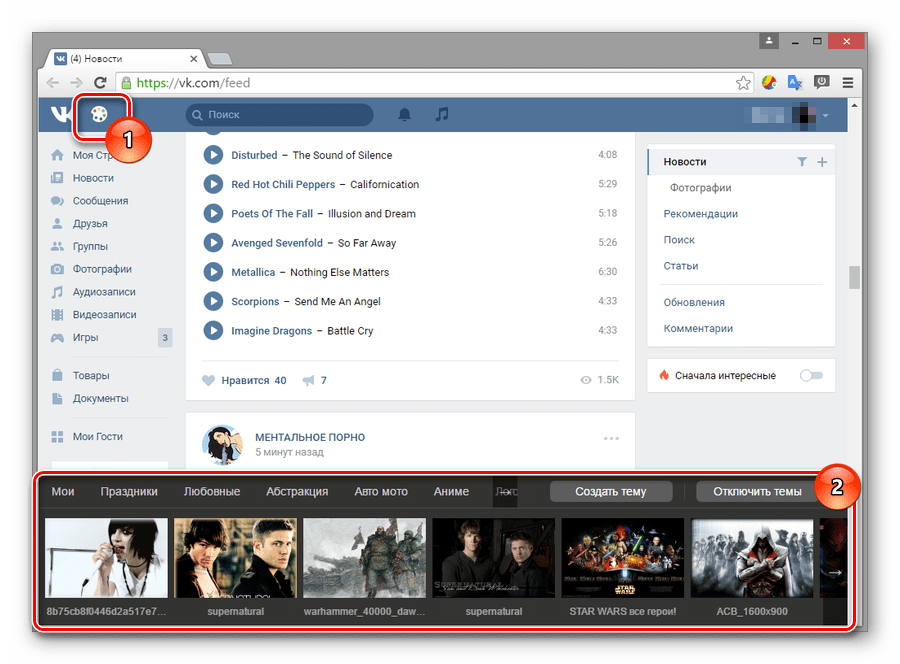Select Поиск in right panel
The height and width of the screenshot is (664, 900).
click(x=679, y=240)
